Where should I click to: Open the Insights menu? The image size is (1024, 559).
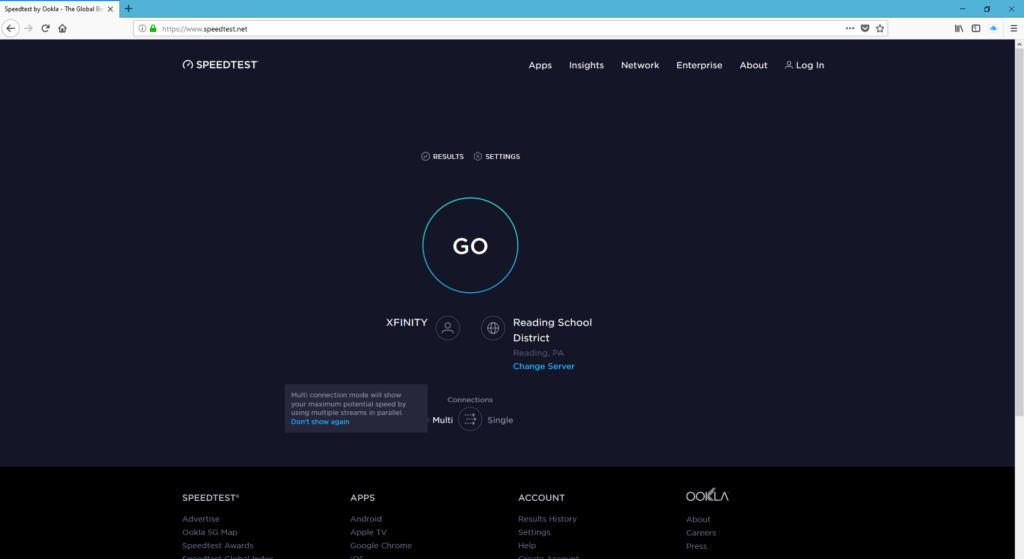(x=586, y=65)
